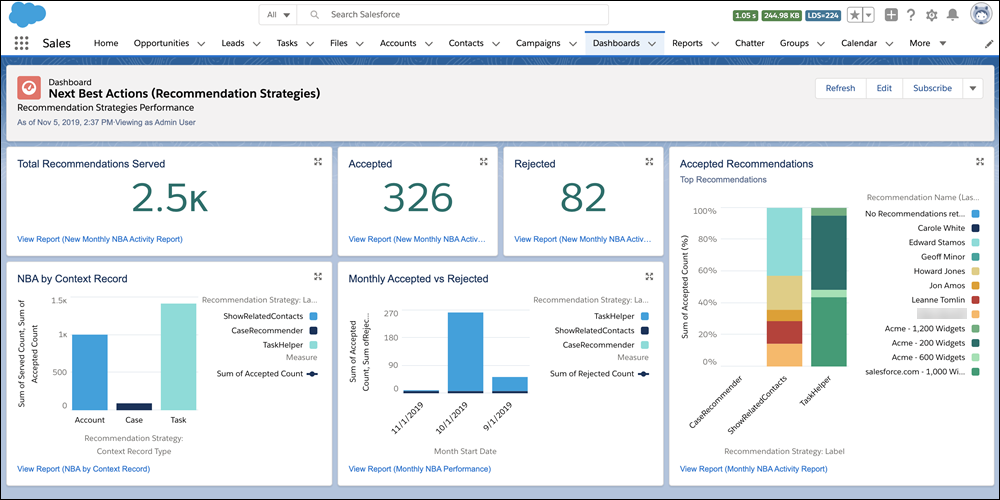This screenshot has height=500, width=1000.
Task: Click the Salesforce cloud logo
Action: tap(25, 14)
